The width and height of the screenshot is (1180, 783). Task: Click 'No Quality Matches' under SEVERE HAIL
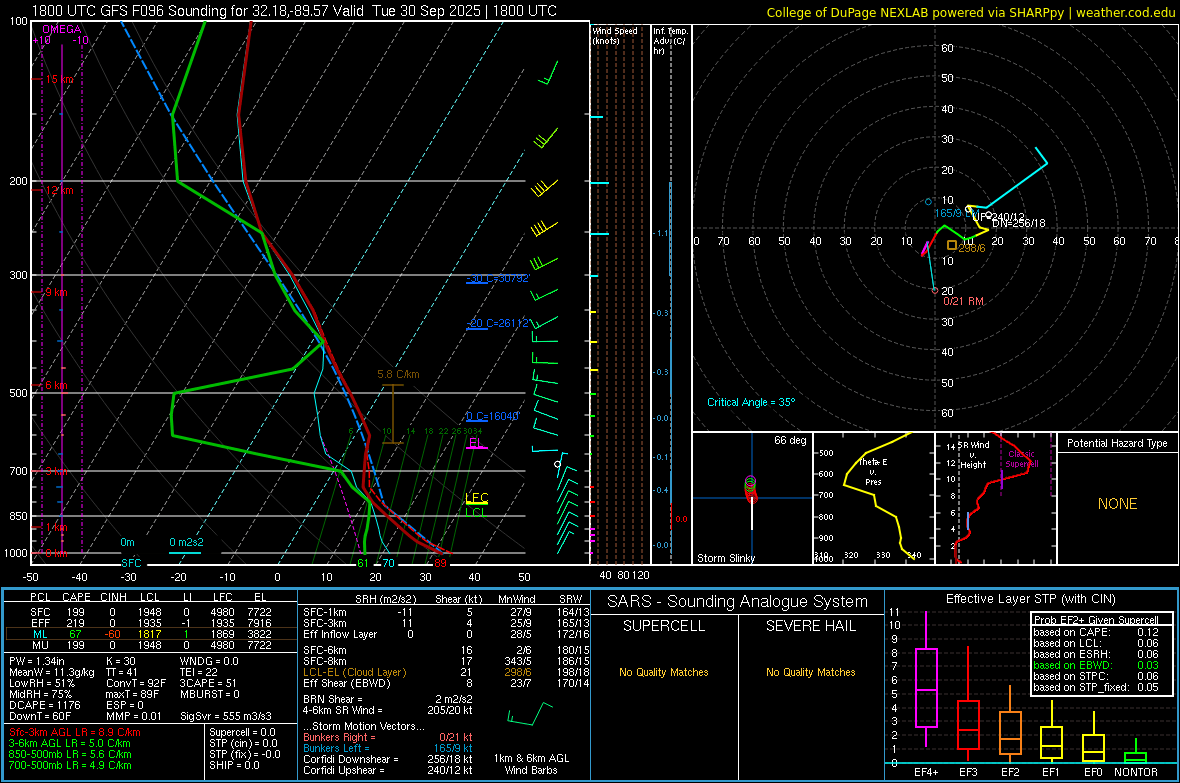coord(810,672)
